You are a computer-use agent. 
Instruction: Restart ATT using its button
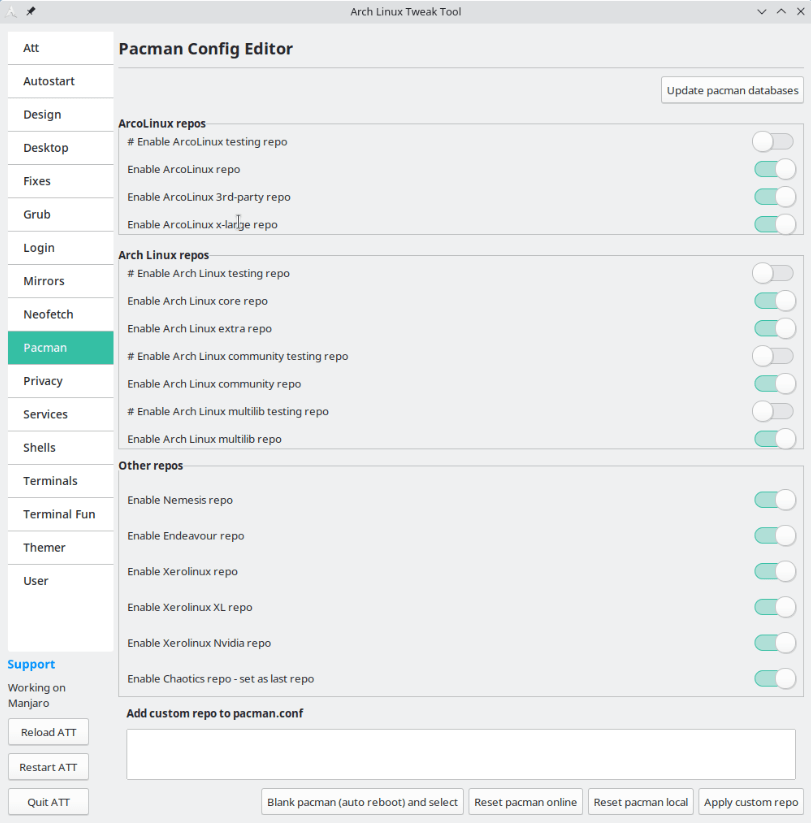[48, 767]
